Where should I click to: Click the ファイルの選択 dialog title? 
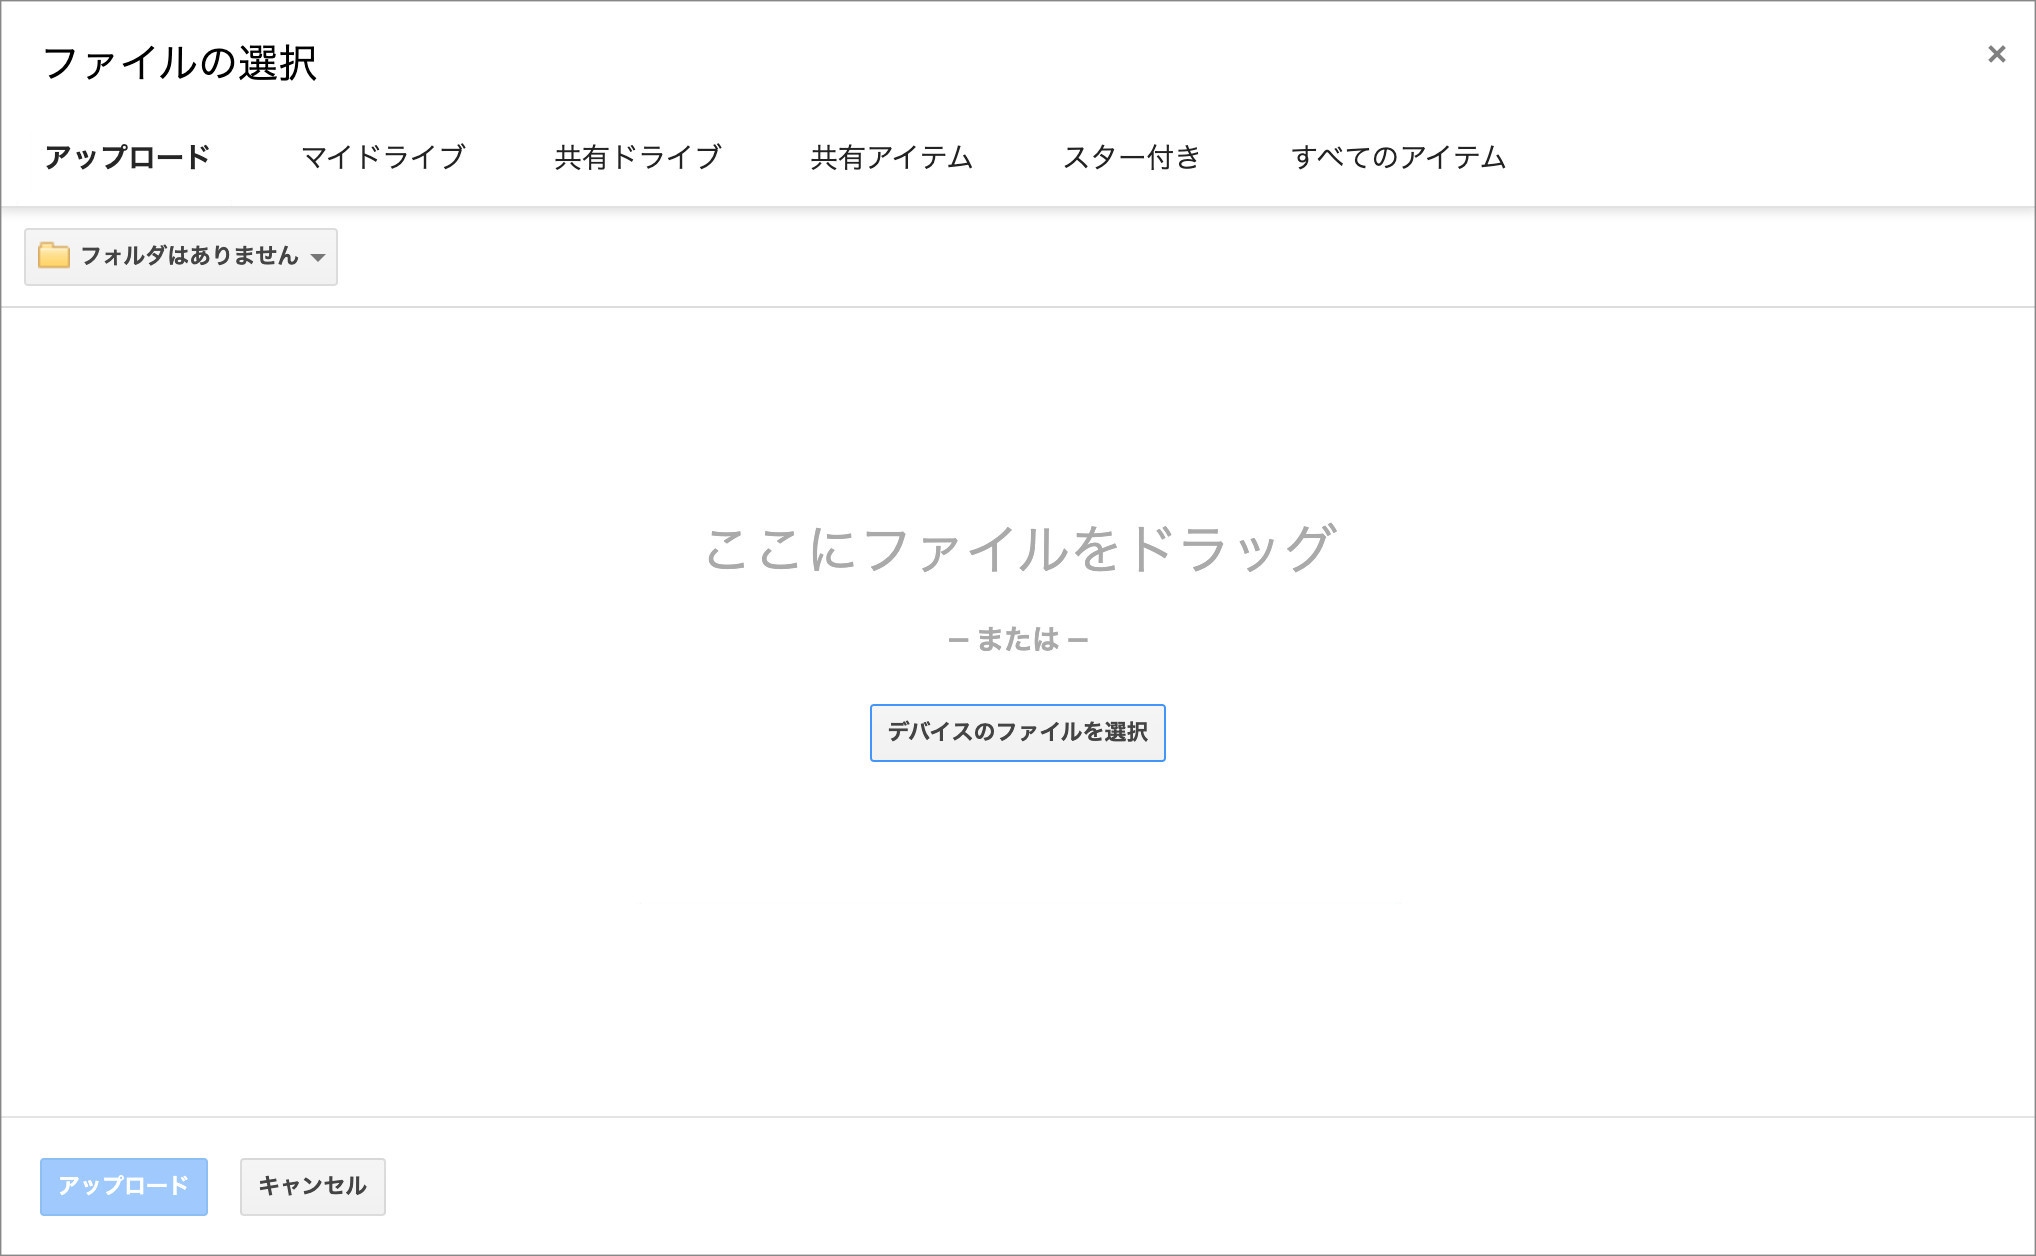[180, 63]
